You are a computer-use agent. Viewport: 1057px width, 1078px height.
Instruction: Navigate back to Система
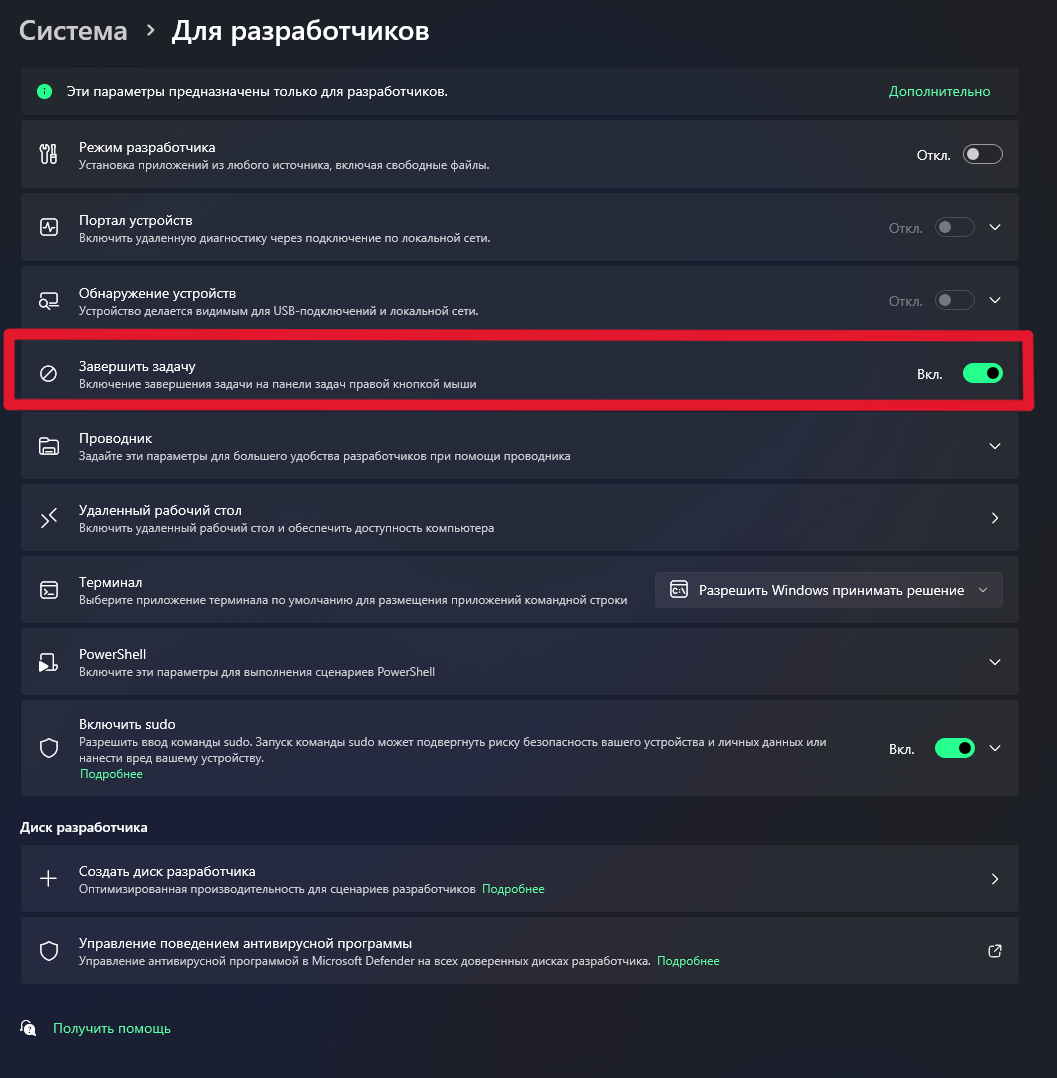pyautogui.click(x=72, y=30)
